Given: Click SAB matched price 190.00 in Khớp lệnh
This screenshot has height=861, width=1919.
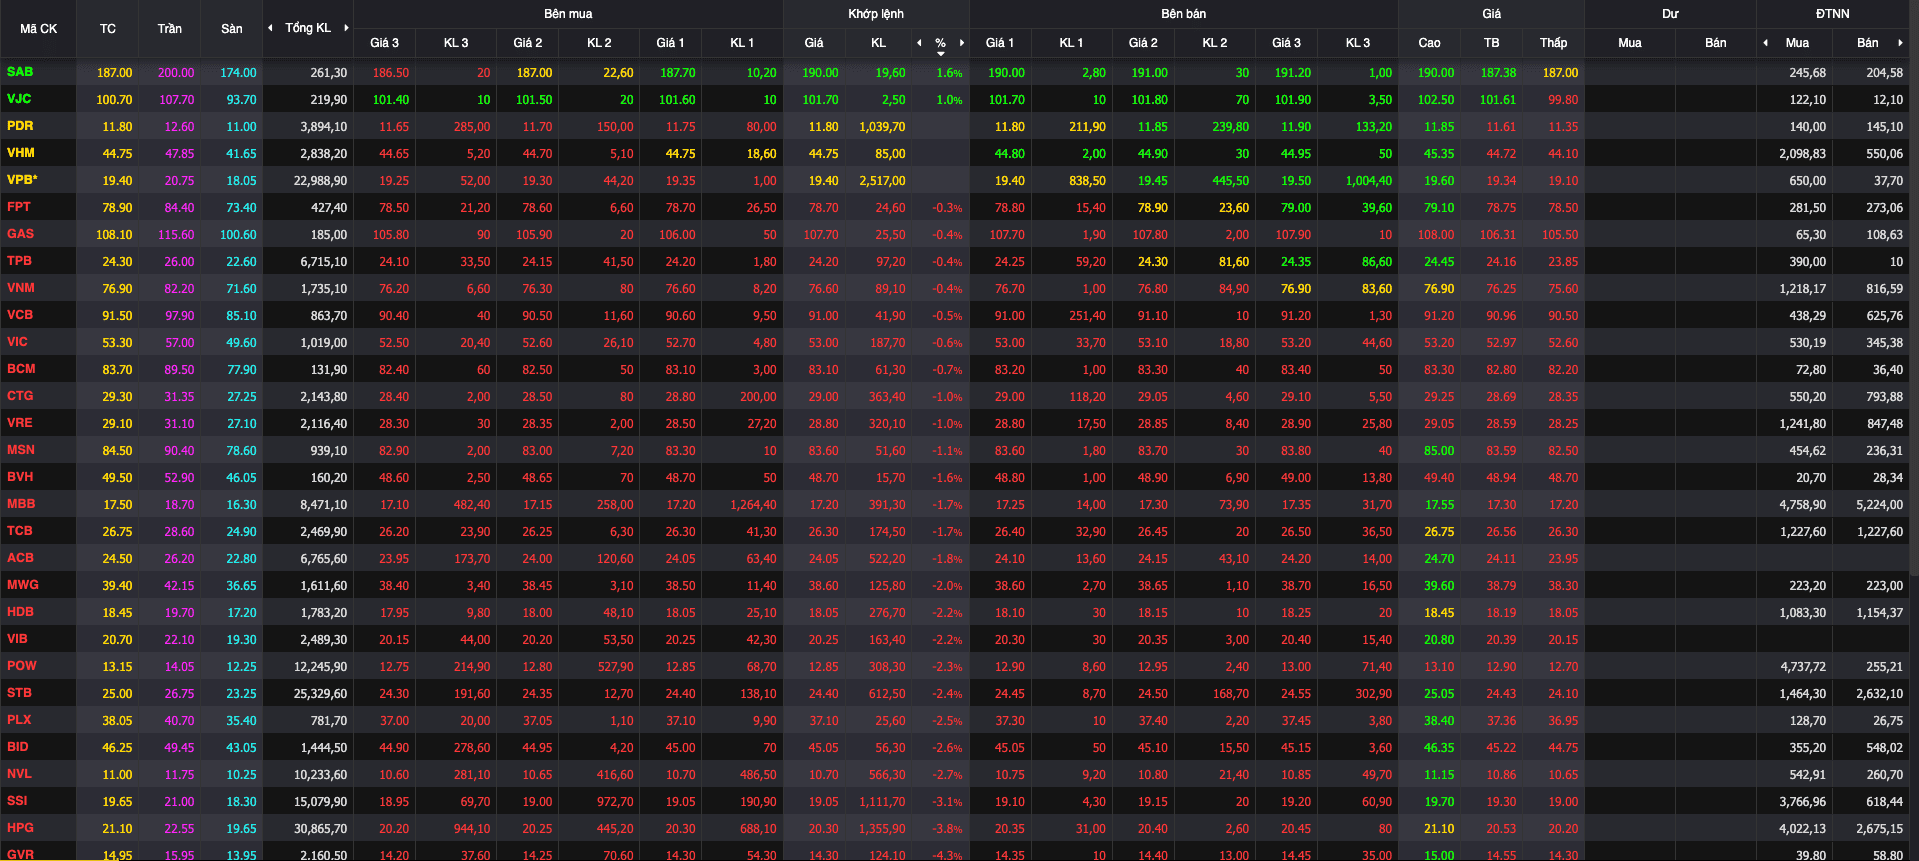Looking at the screenshot, I should [x=820, y=73].
